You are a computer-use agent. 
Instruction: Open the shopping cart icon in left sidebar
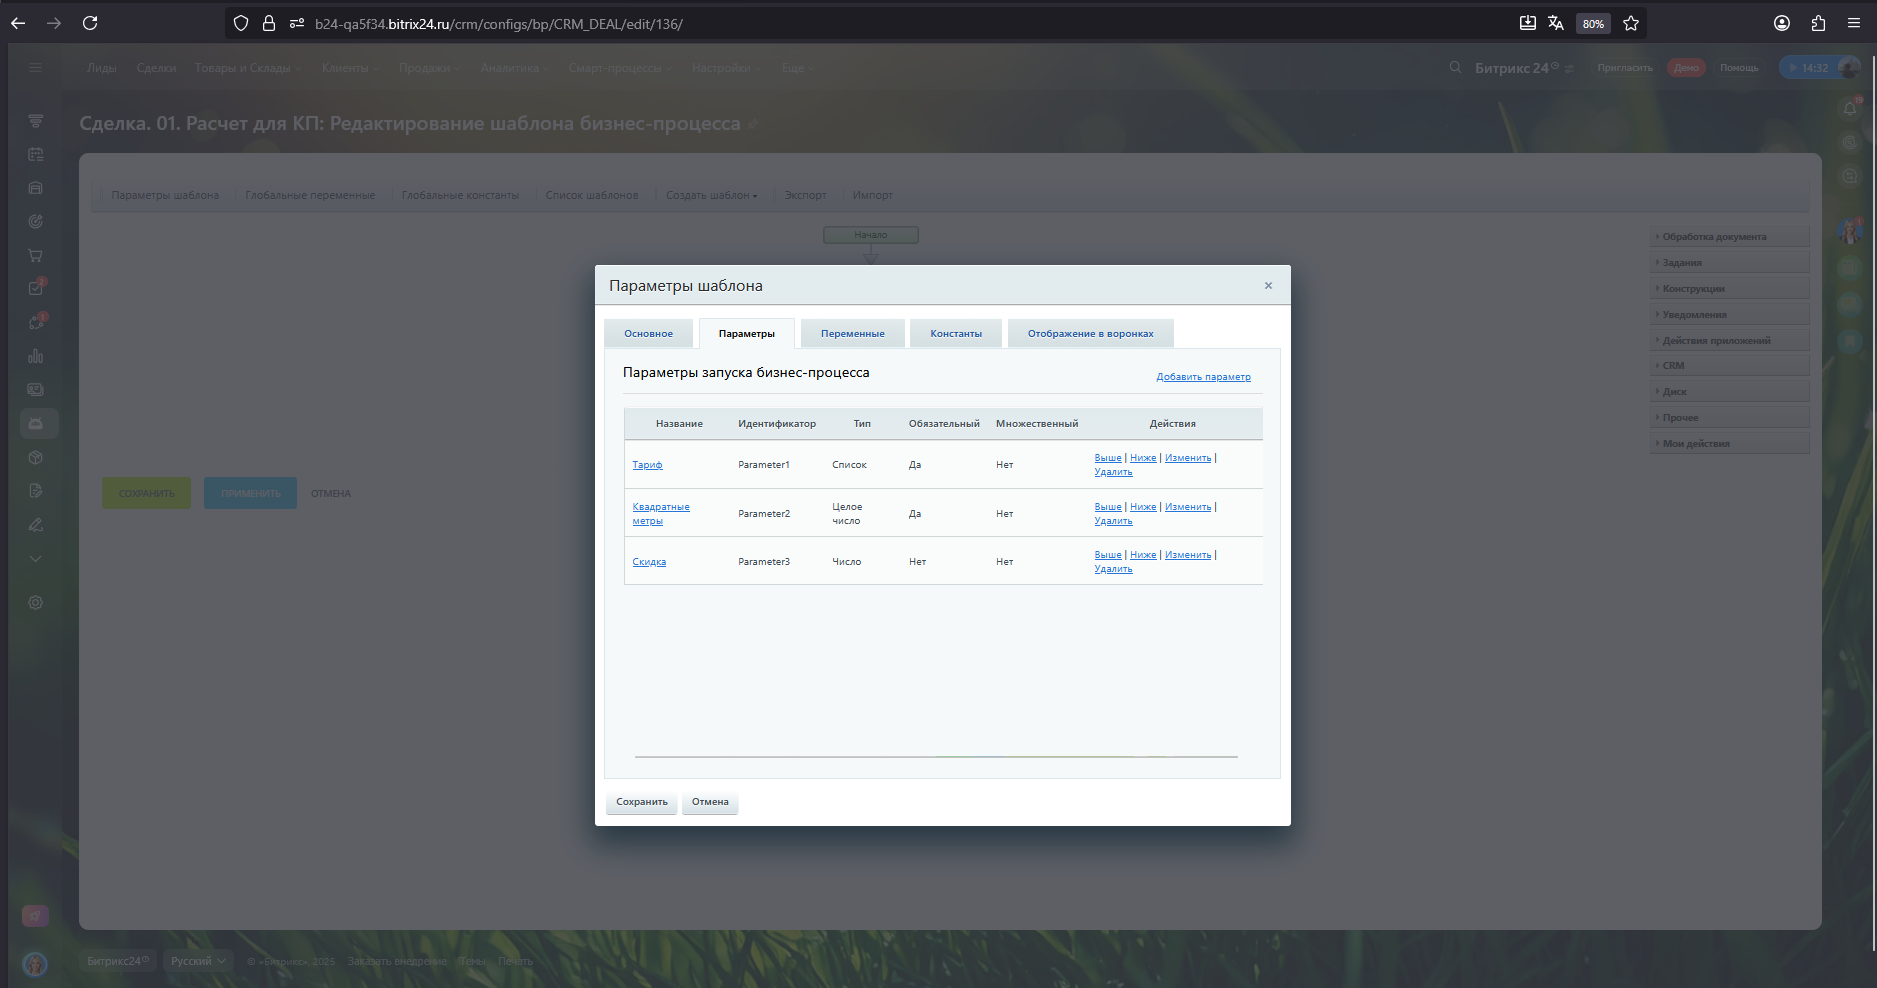[x=35, y=255]
